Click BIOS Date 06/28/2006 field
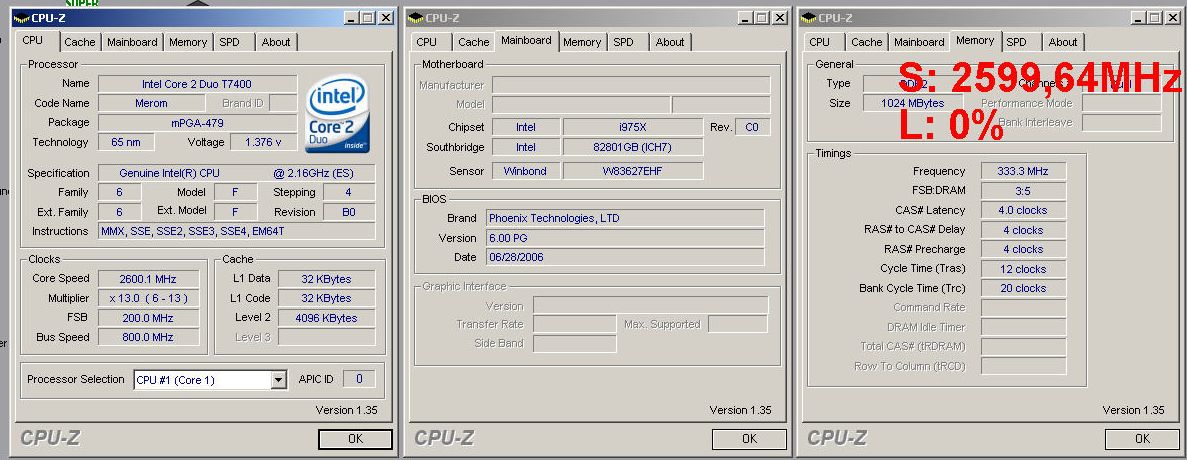Viewport: 1187px width, 460px height. pos(625,257)
